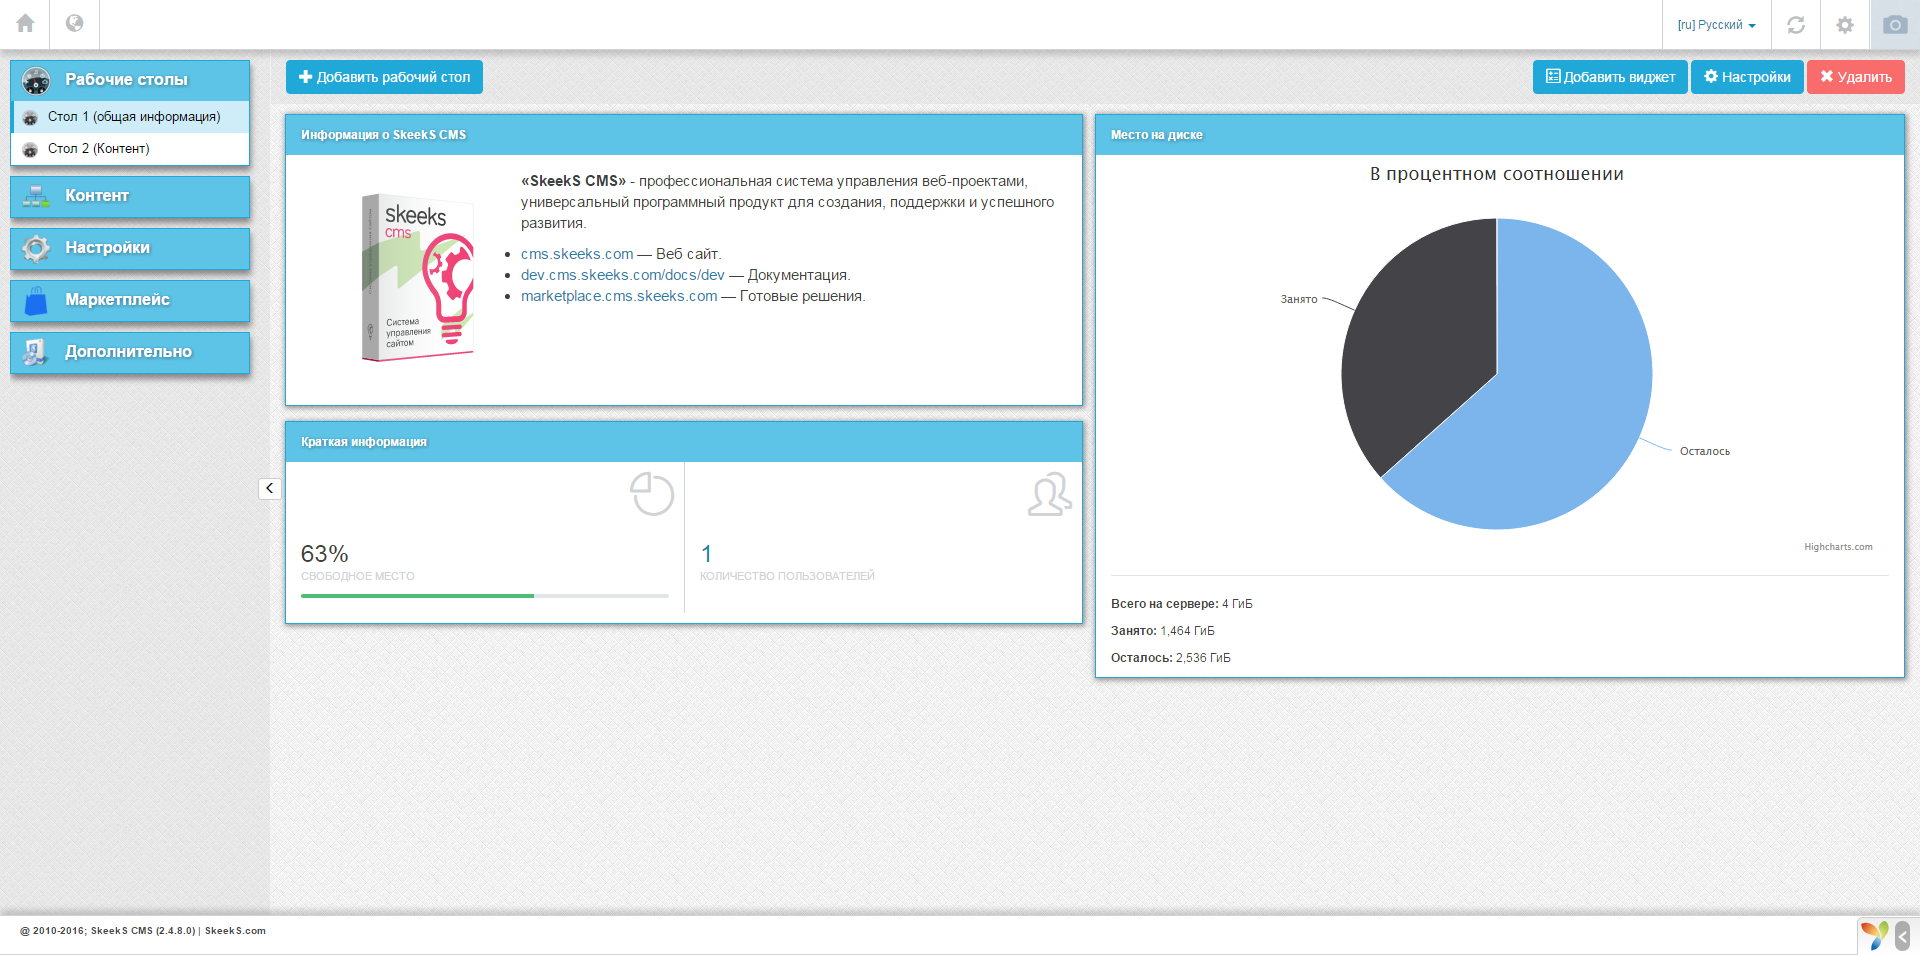Click the camera screenshot icon
The image size is (1920, 955).
1895,25
